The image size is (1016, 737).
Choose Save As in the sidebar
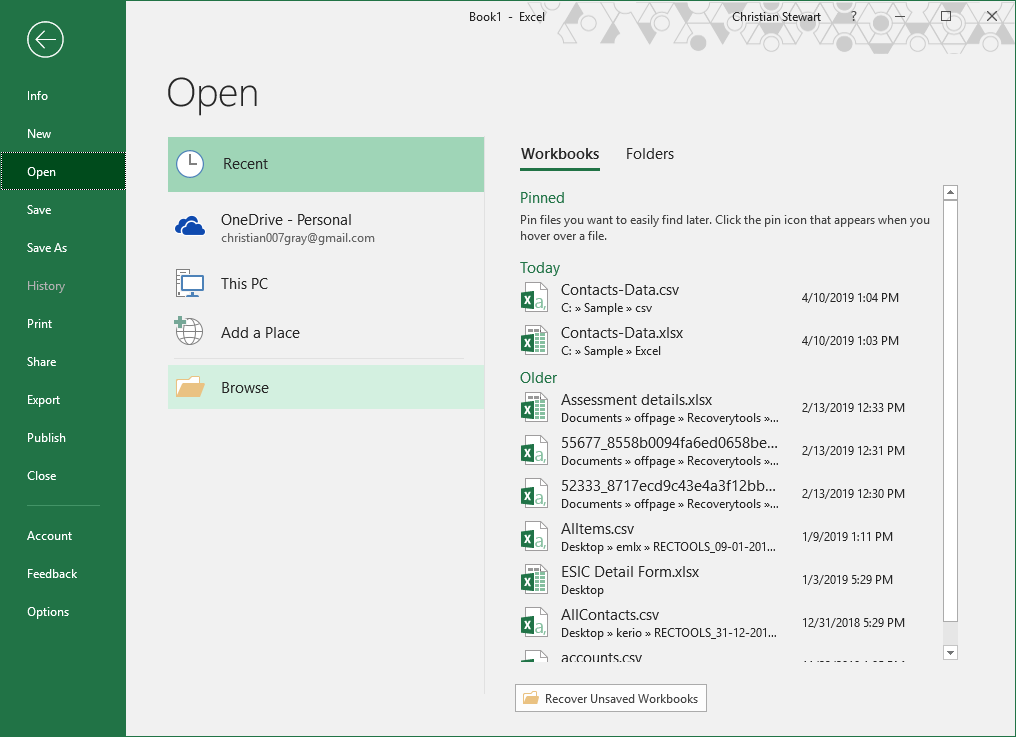coord(63,248)
